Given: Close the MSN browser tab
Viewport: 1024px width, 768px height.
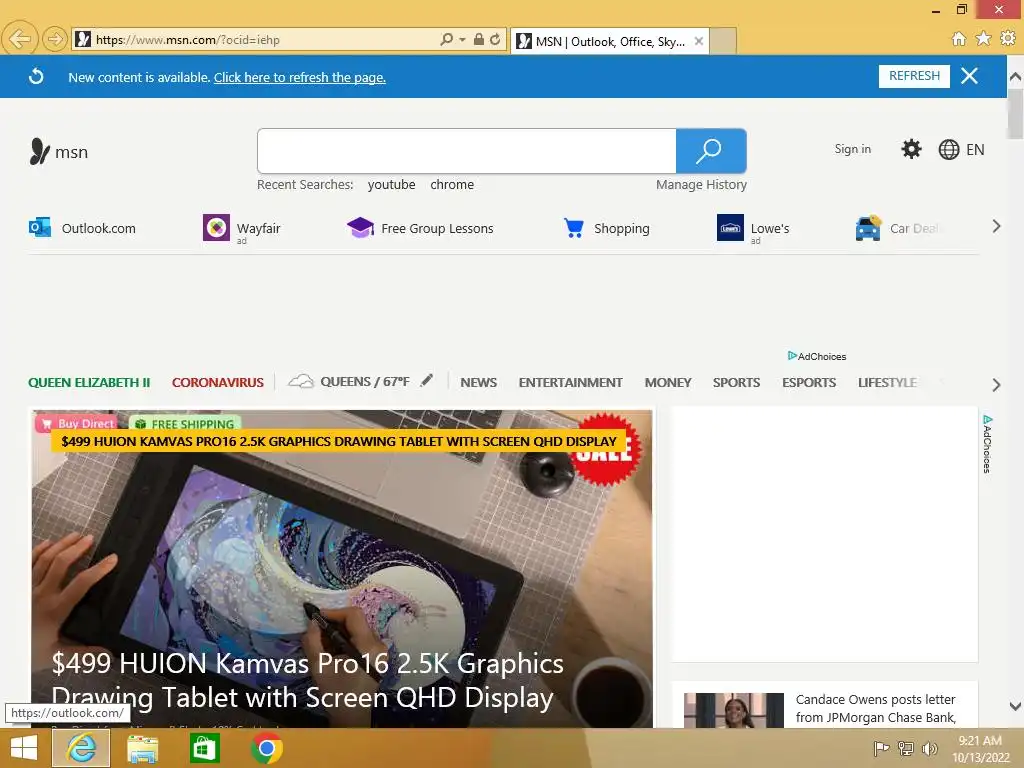Looking at the screenshot, I should point(699,41).
